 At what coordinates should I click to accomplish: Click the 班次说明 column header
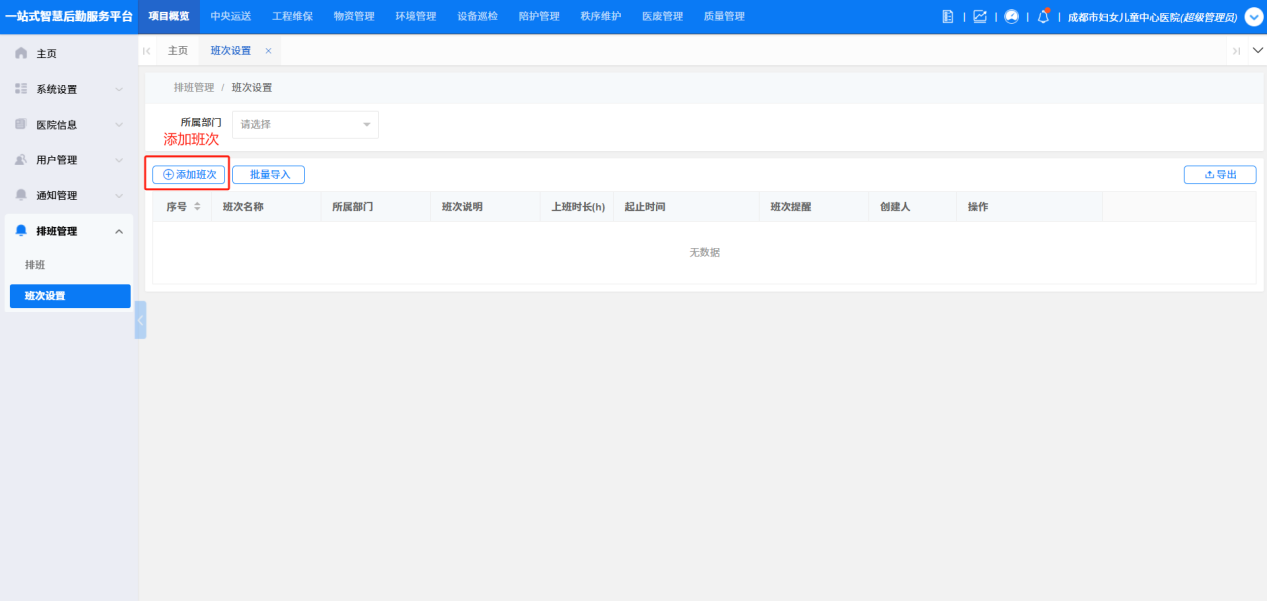point(462,207)
